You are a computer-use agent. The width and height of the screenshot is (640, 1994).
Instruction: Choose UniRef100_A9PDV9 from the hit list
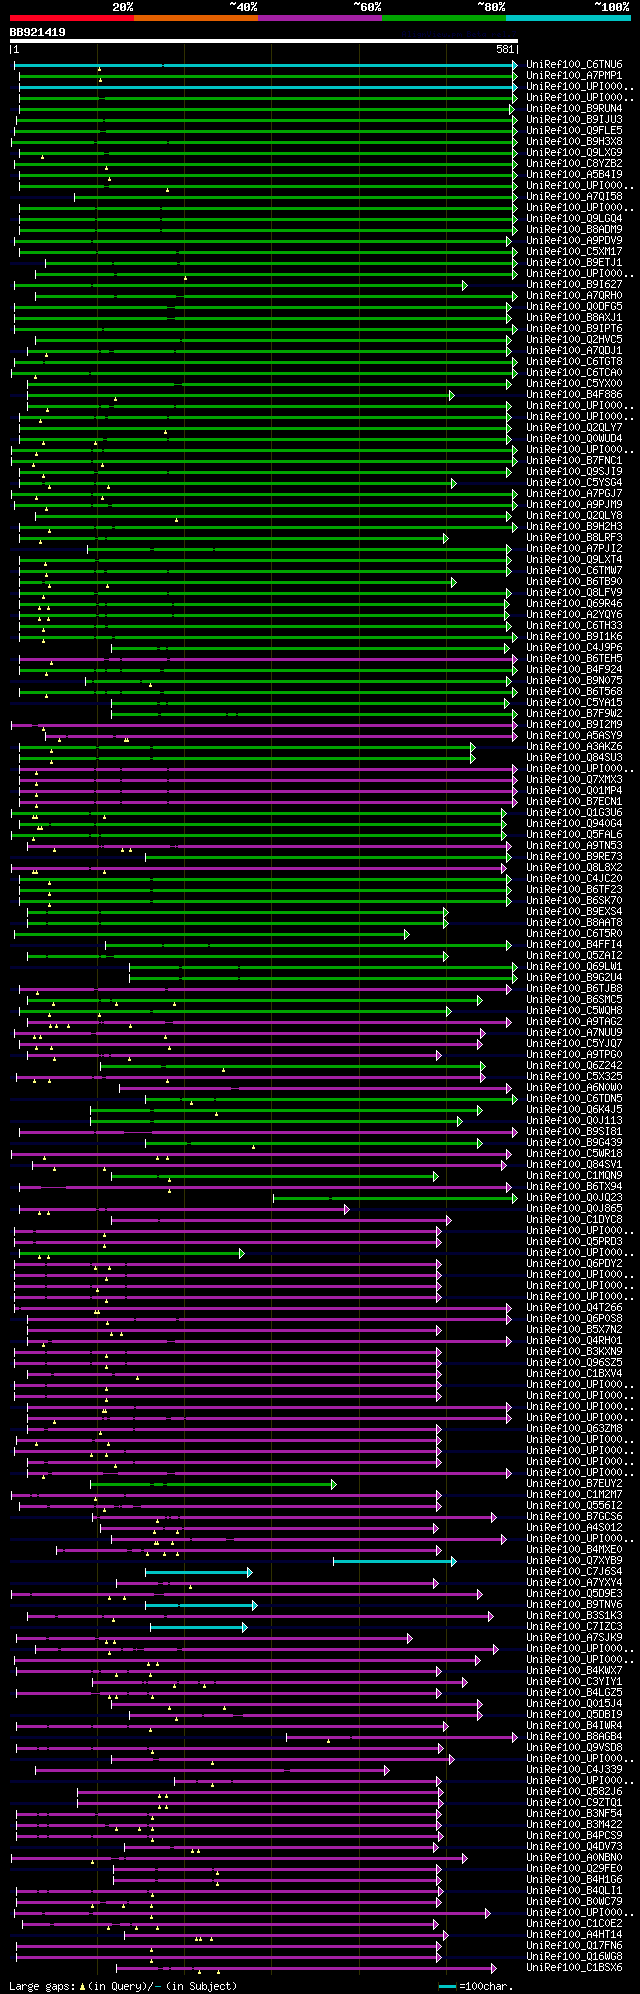[x=574, y=241]
